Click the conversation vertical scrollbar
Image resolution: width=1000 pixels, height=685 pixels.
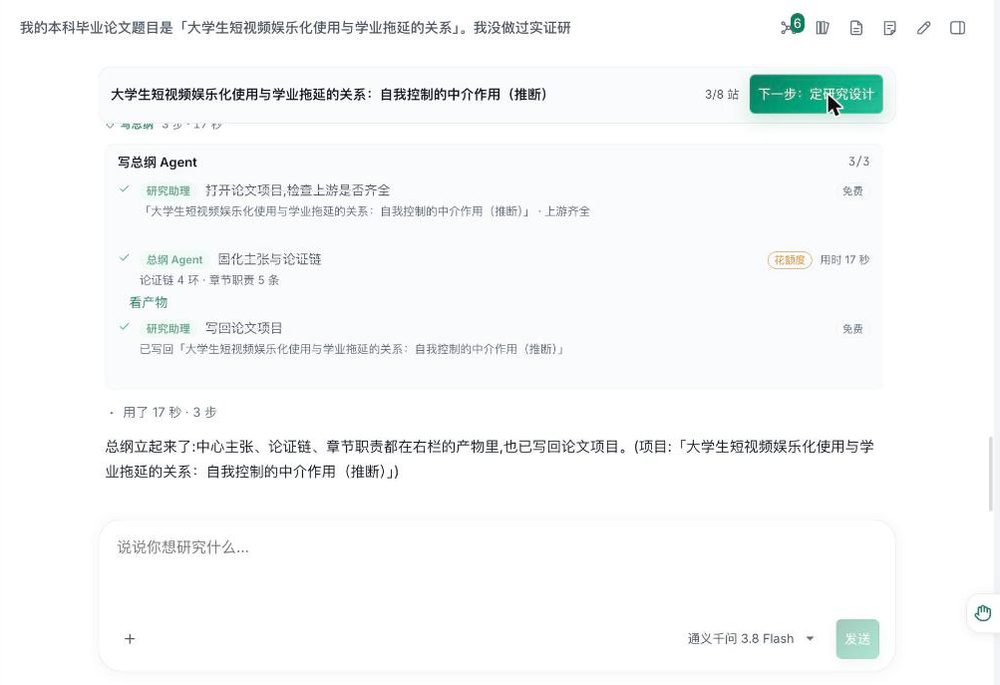pyautogui.click(x=990, y=474)
